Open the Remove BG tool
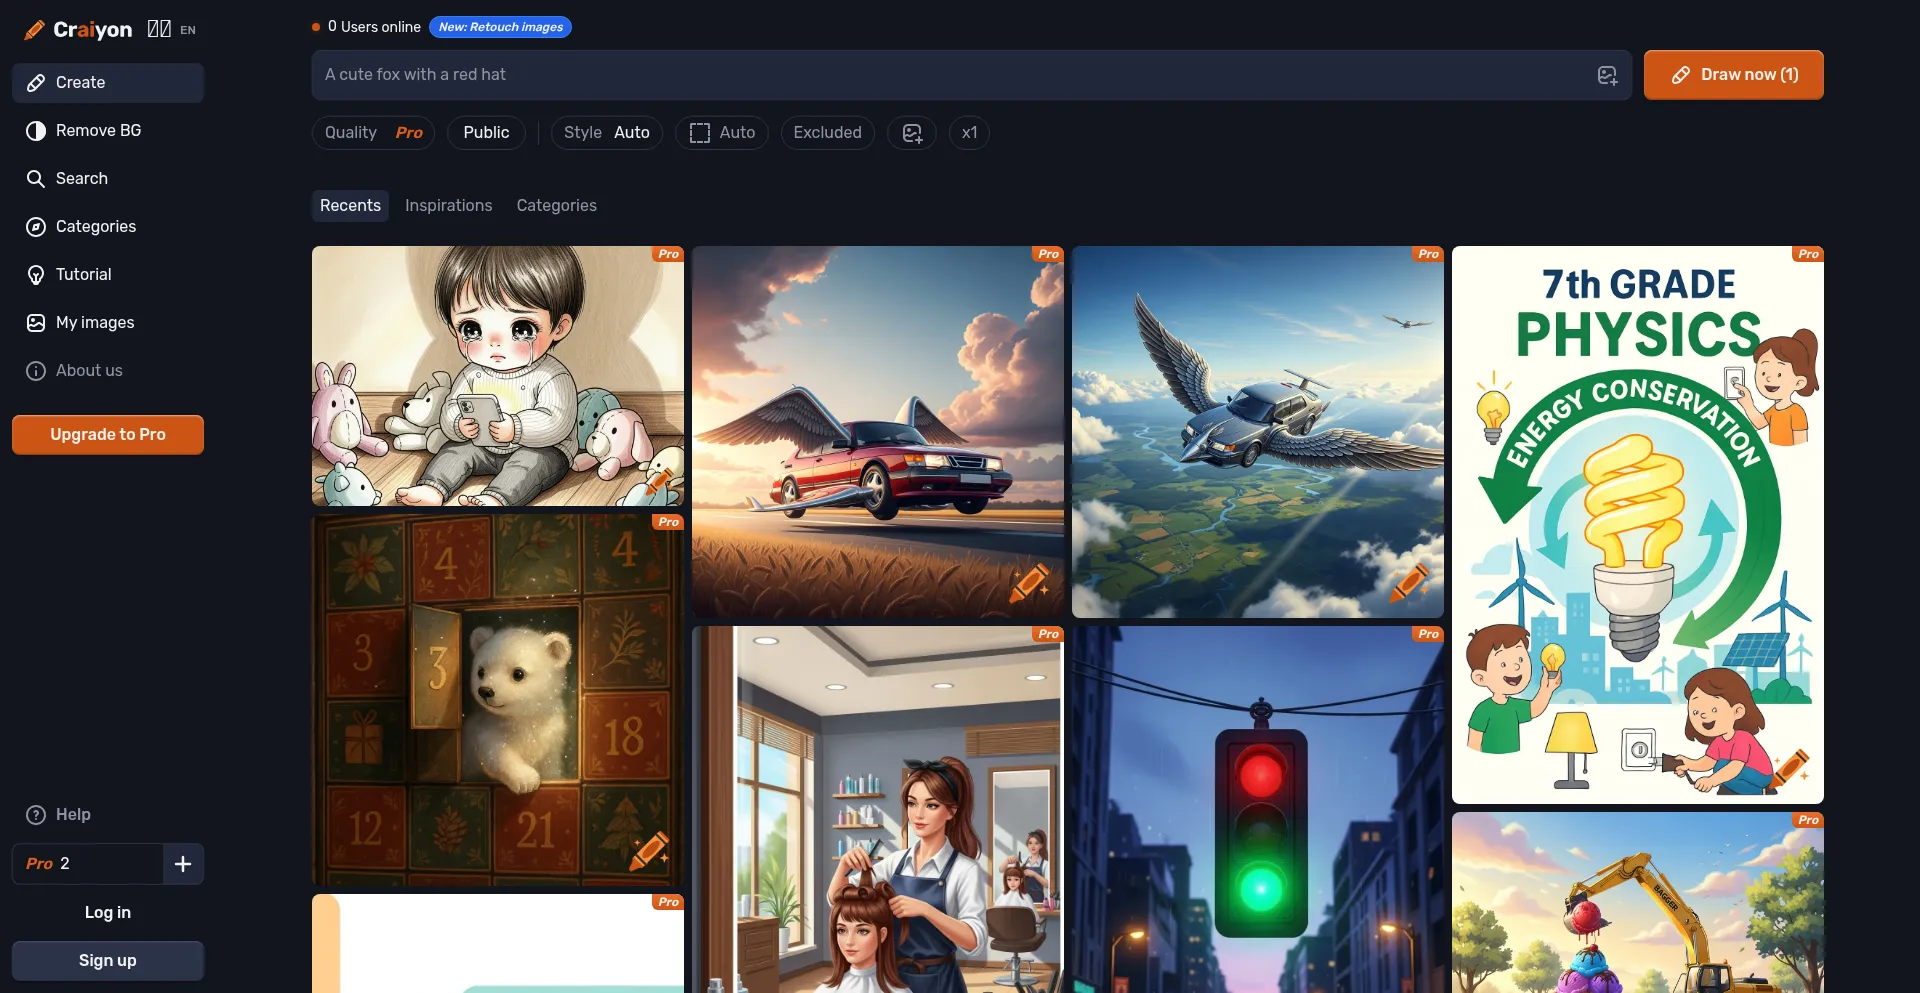Viewport: 1920px width, 993px height. (x=98, y=131)
